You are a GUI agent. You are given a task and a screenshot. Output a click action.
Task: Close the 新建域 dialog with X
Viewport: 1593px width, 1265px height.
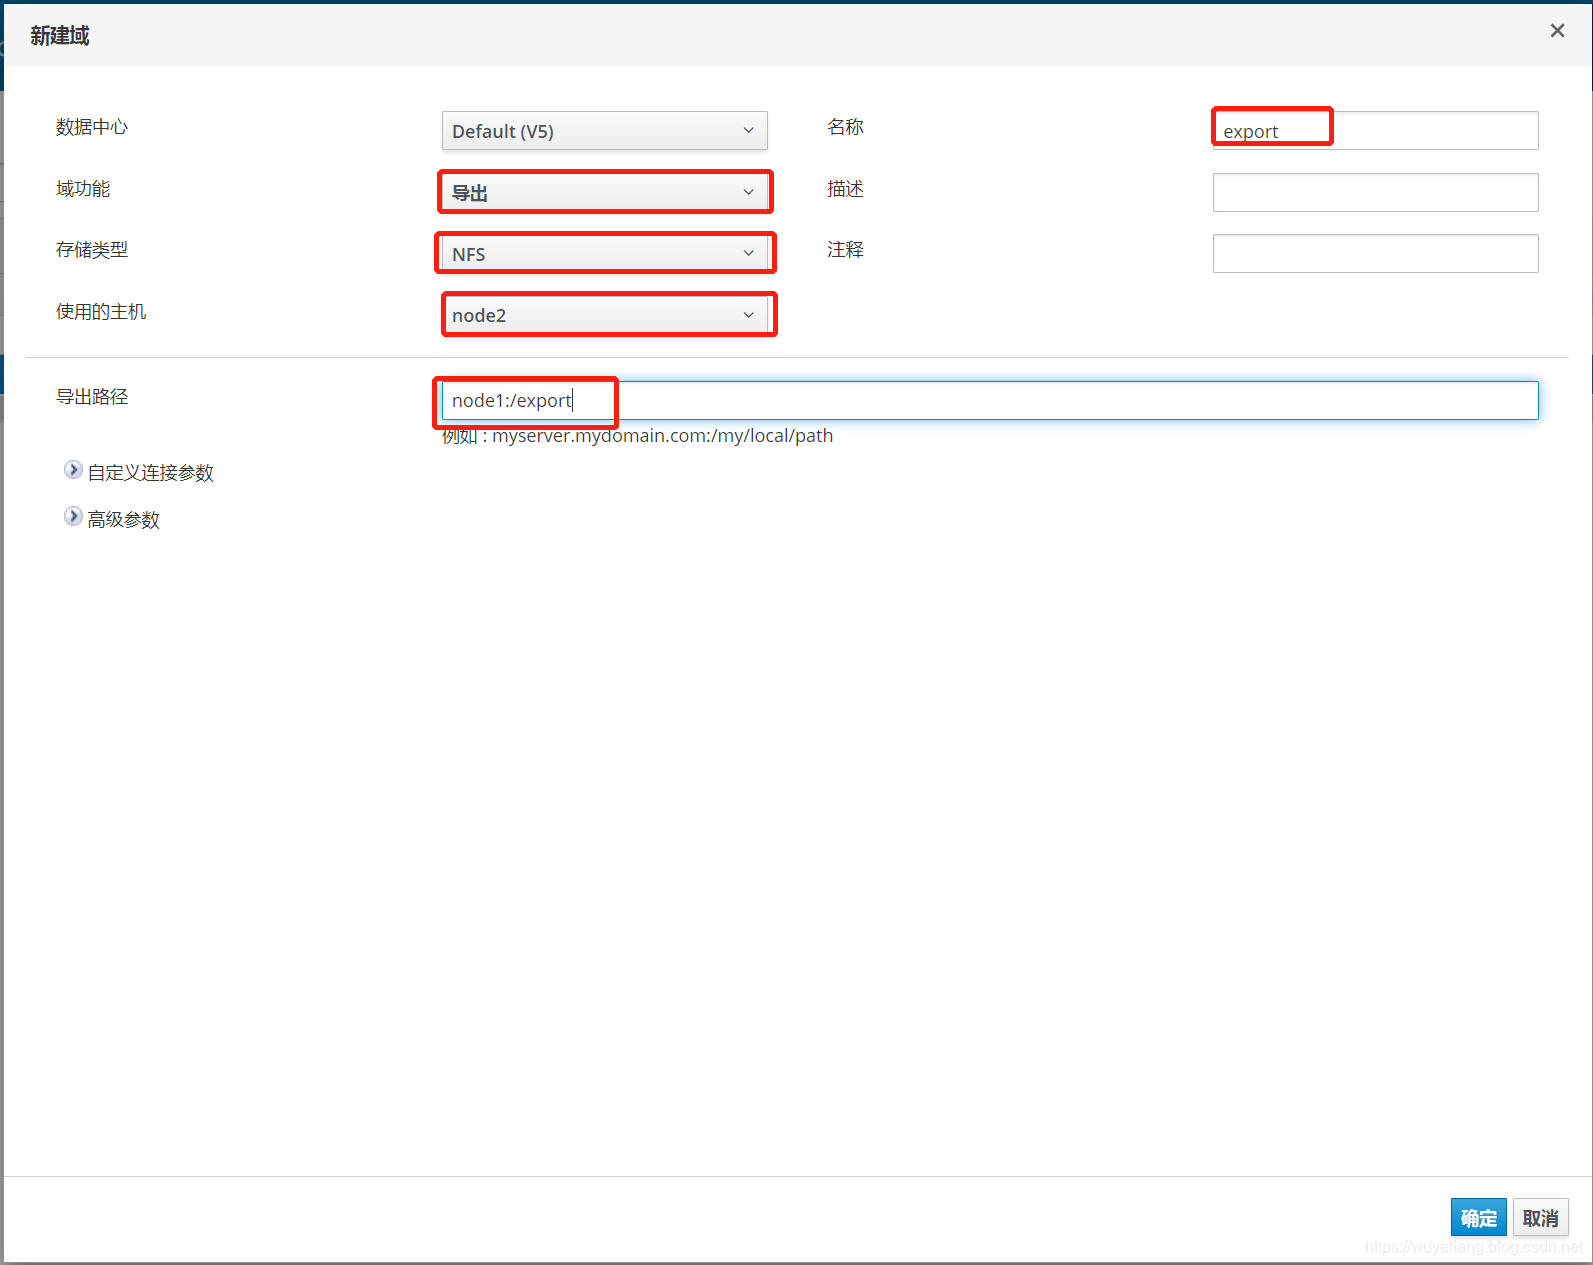[1557, 31]
